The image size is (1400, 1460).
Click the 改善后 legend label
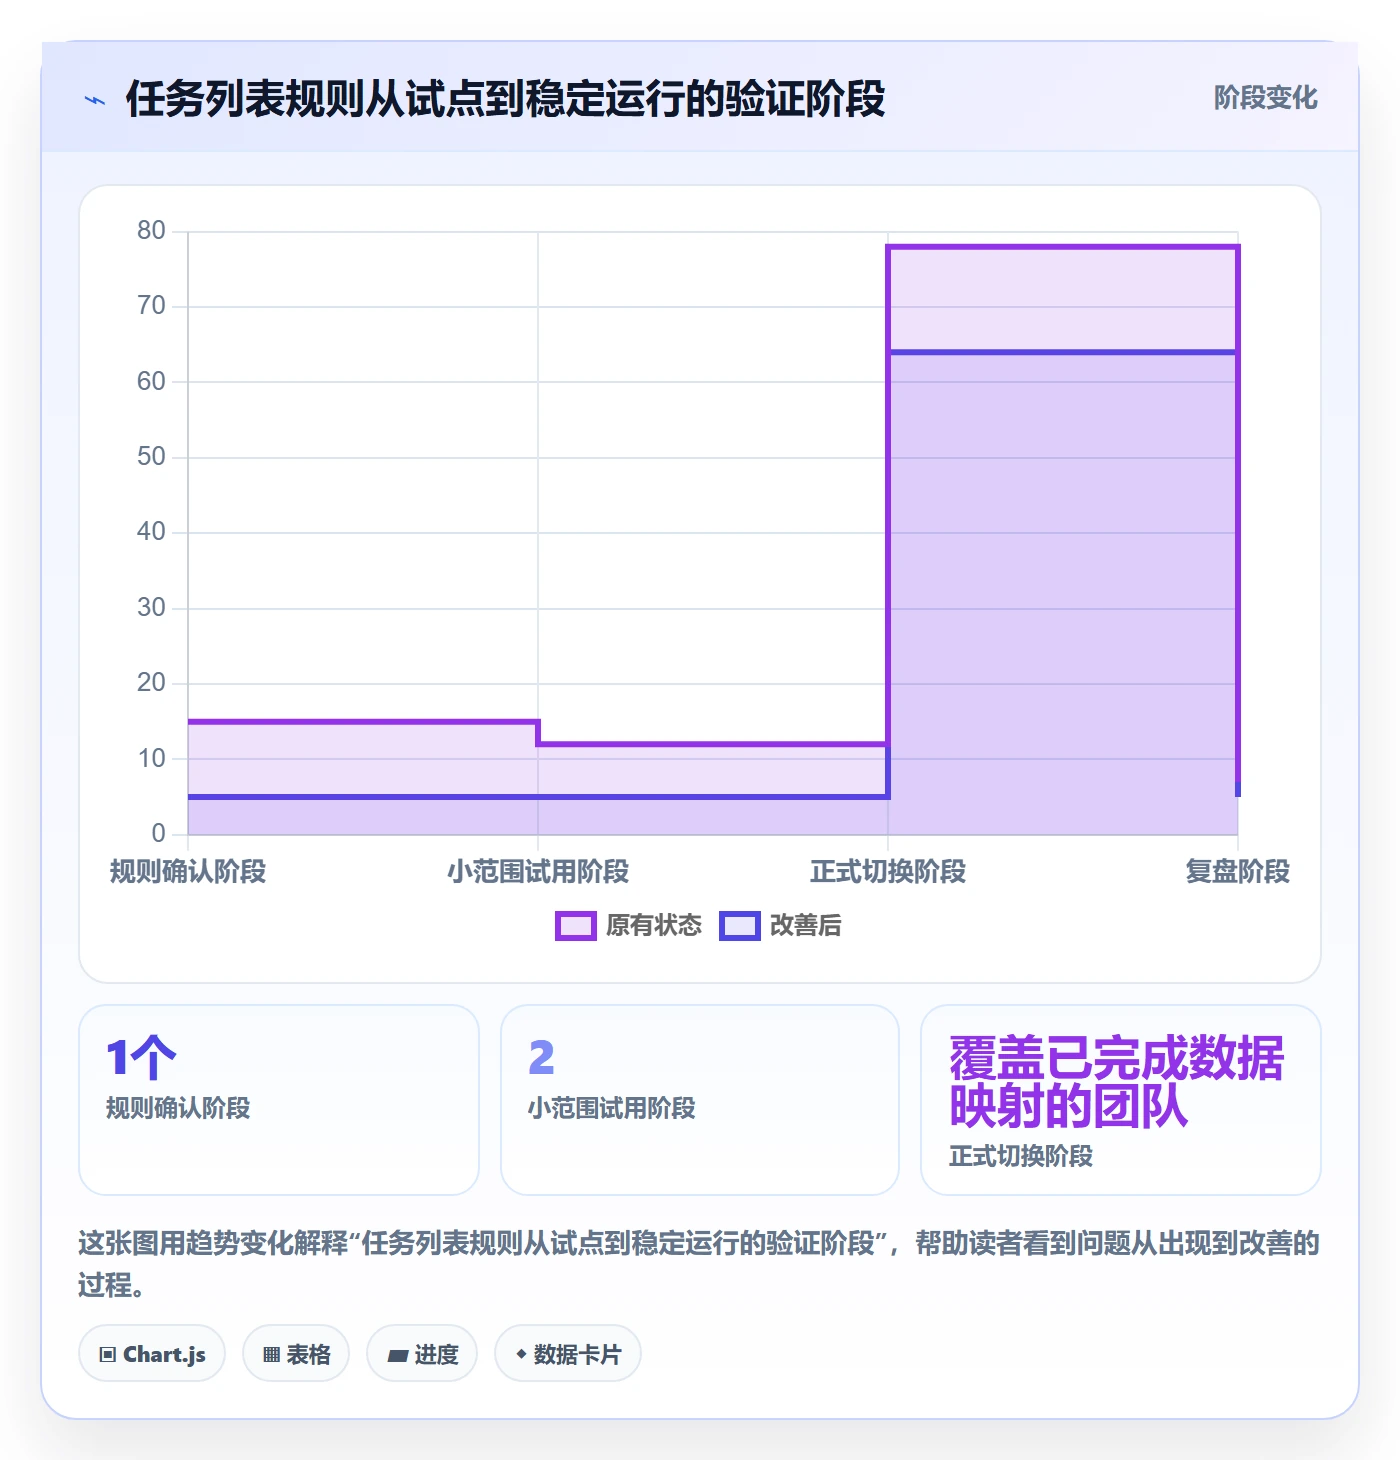click(x=805, y=926)
